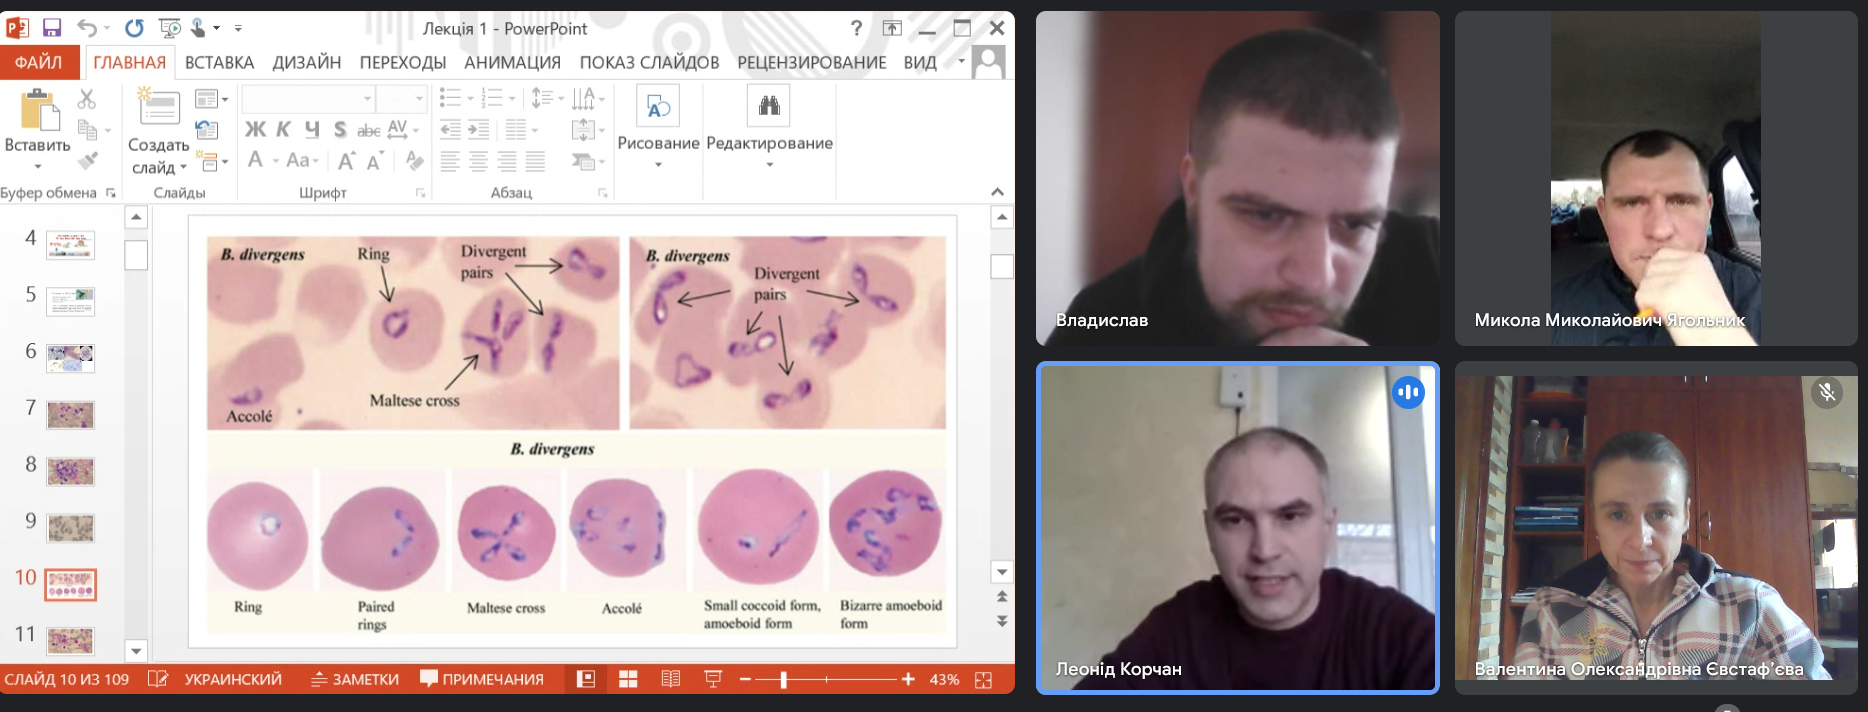Toggle the Comments (Примечания) pane

click(x=482, y=680)
